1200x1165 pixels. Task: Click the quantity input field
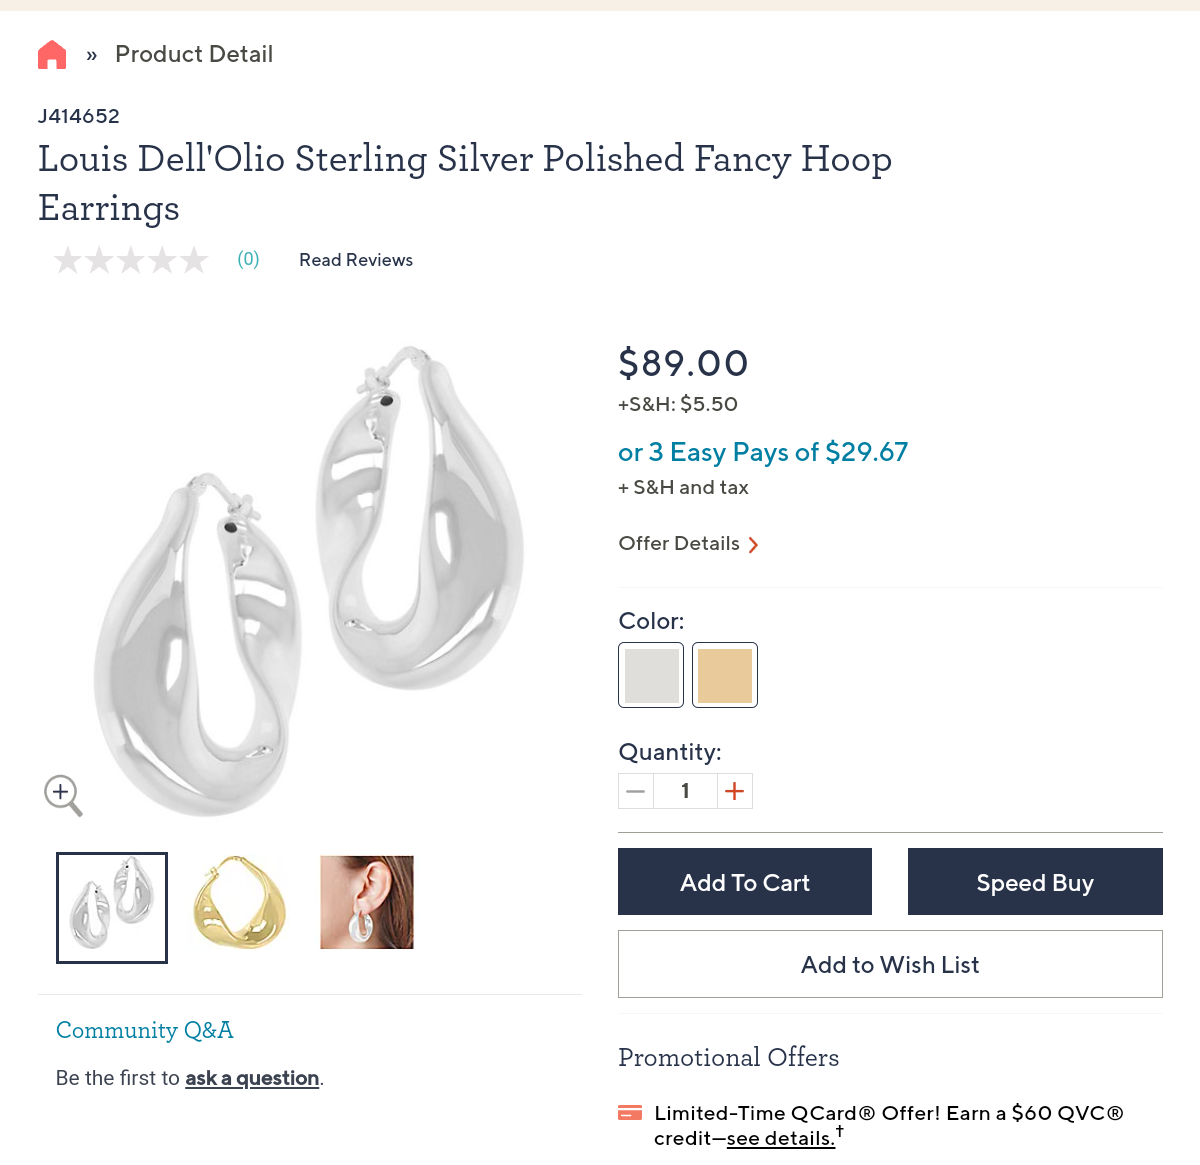[685, 791]
